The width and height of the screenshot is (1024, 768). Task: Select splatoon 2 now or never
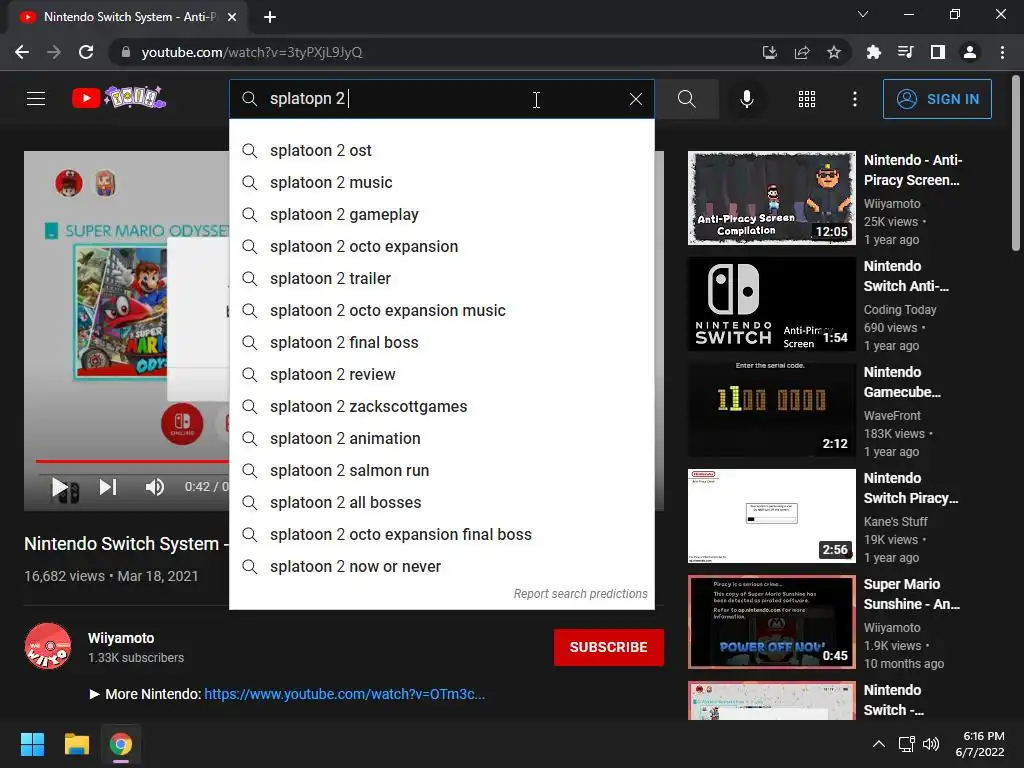(441, 567)
